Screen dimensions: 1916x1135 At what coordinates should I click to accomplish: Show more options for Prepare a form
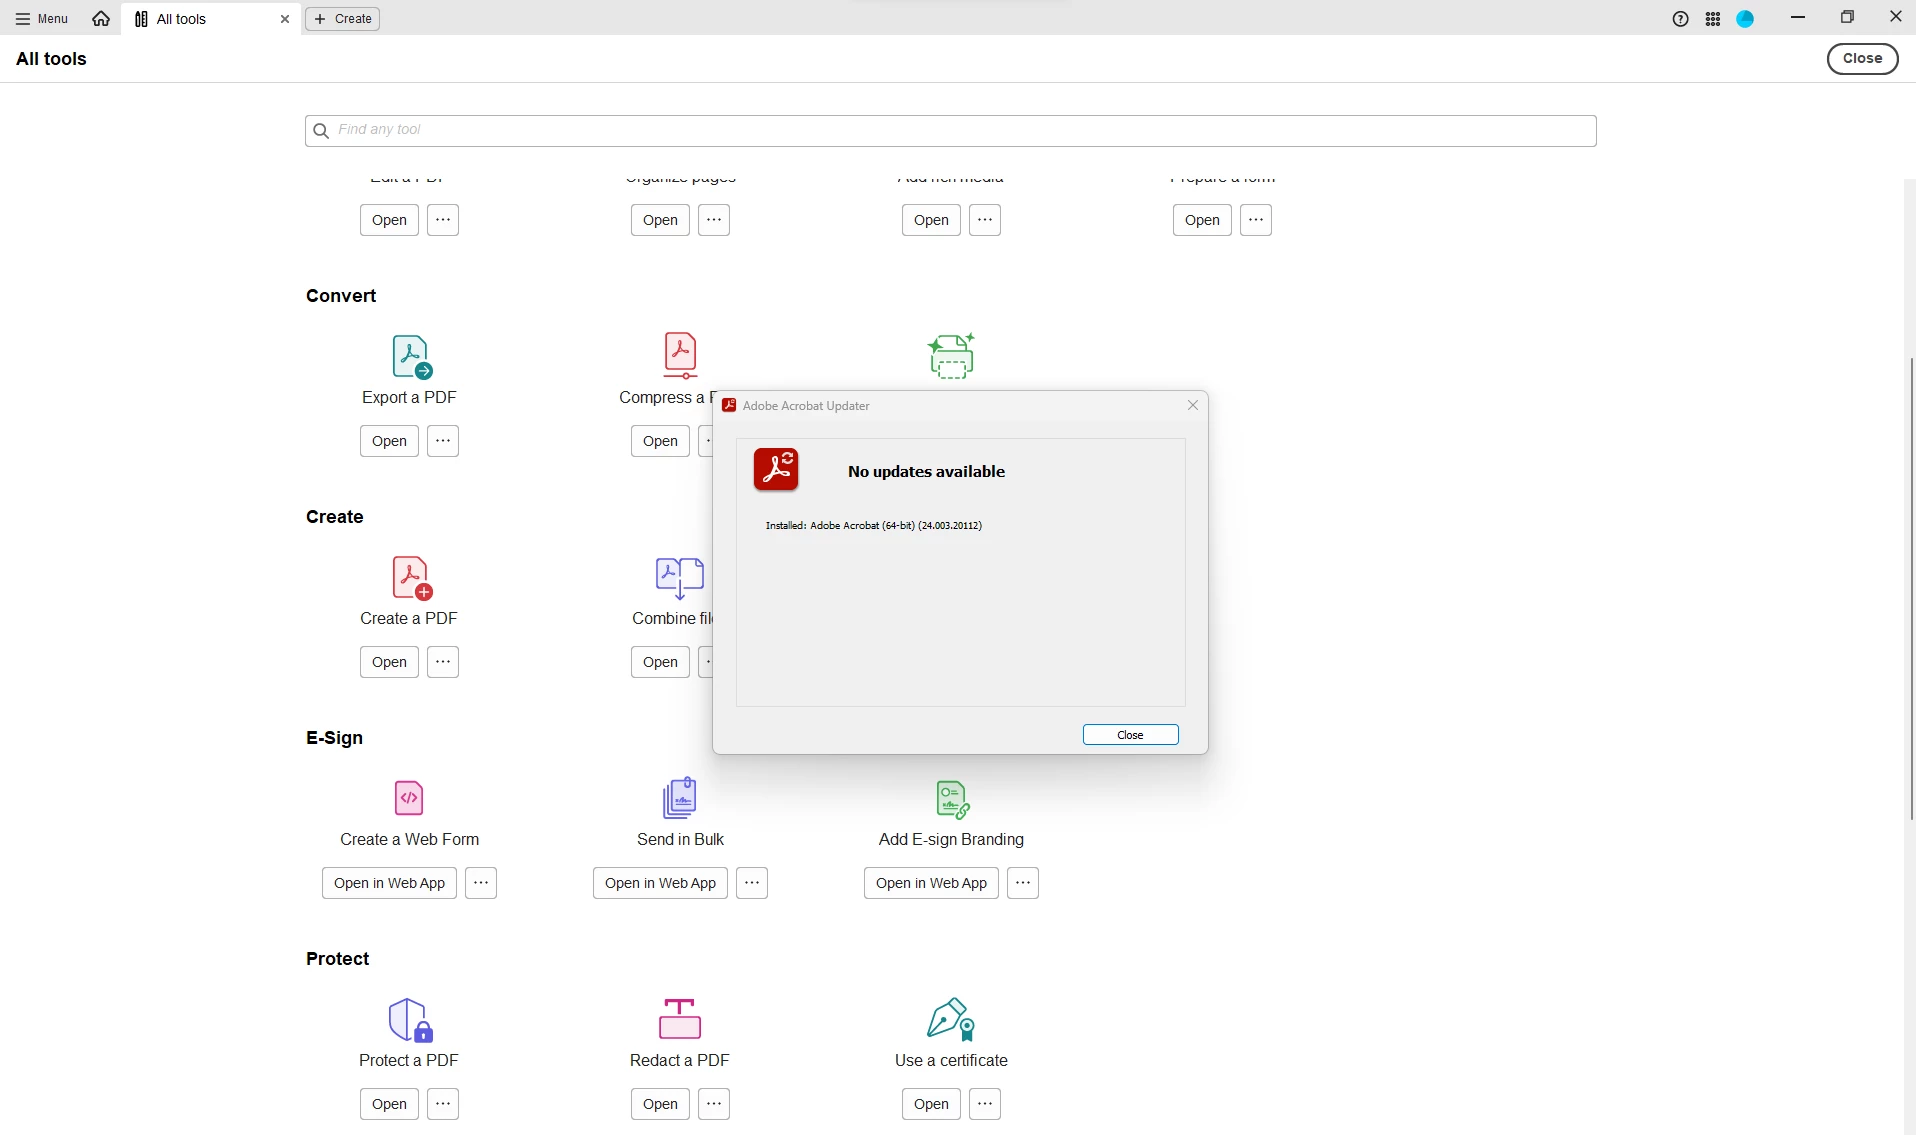click(x=1256, y=220)
